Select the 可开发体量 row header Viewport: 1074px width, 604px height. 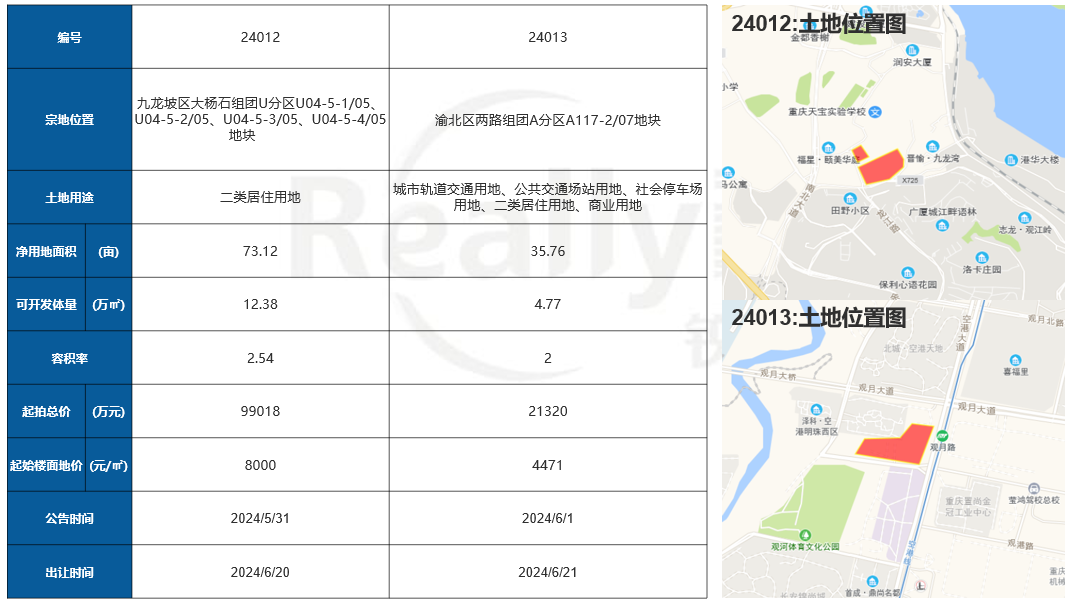pos(47,304)
